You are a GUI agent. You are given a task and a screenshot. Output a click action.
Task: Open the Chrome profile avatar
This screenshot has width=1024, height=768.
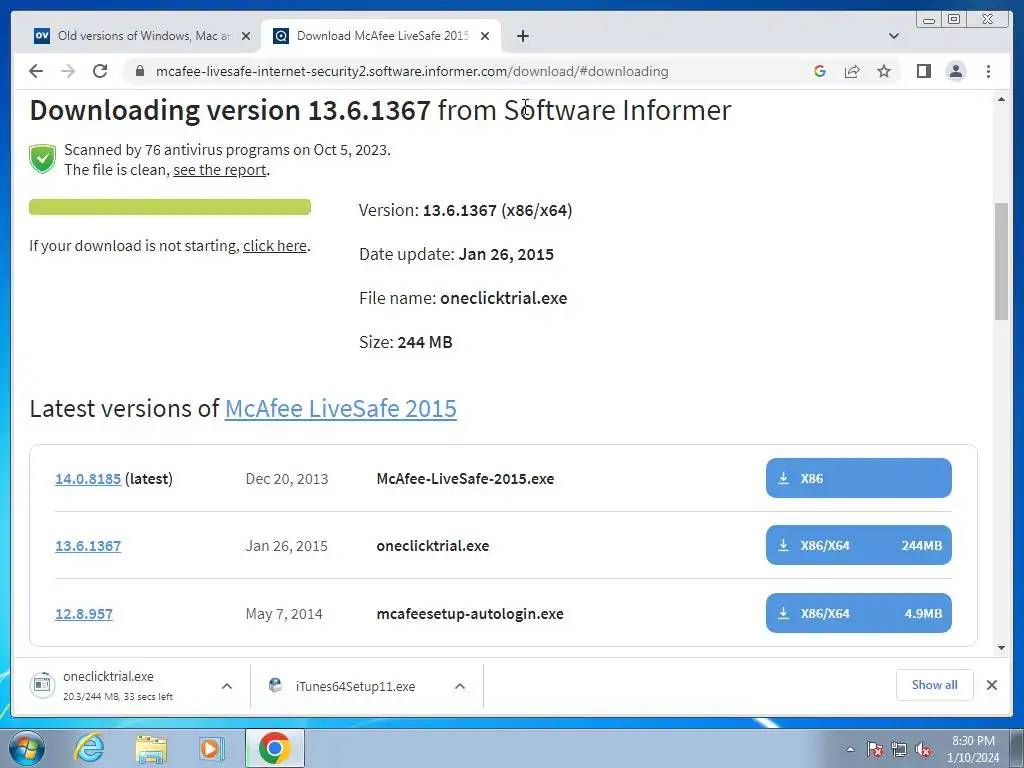point(955,71)
